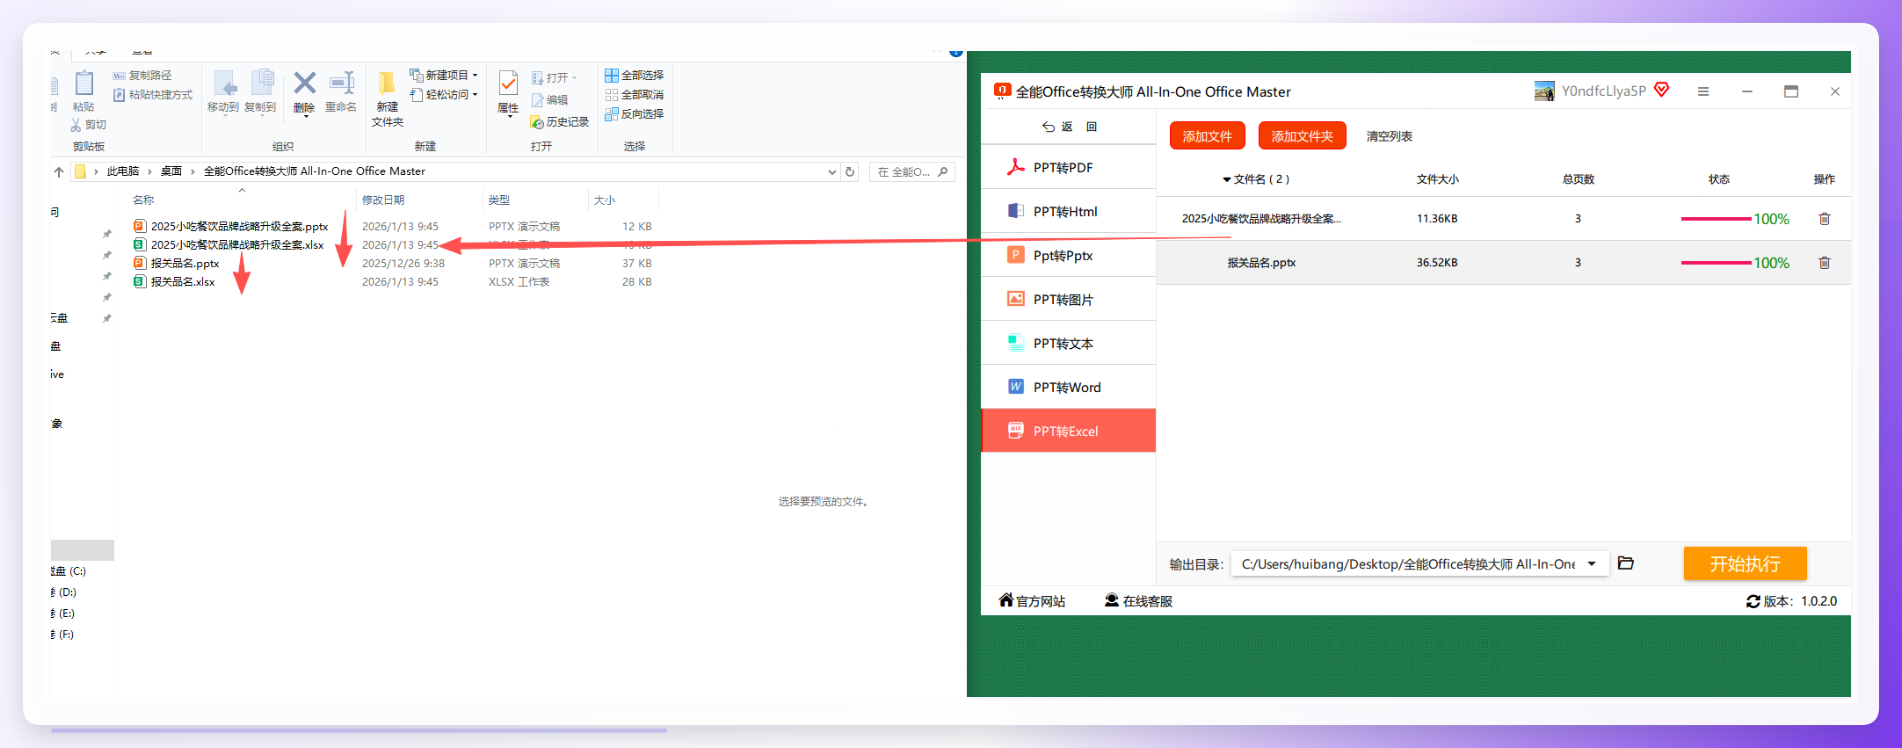Open the PPT转Html conversion mode
Image resolution: width=1902 pixels, height=748 pixels.
tap(1068, 211)
